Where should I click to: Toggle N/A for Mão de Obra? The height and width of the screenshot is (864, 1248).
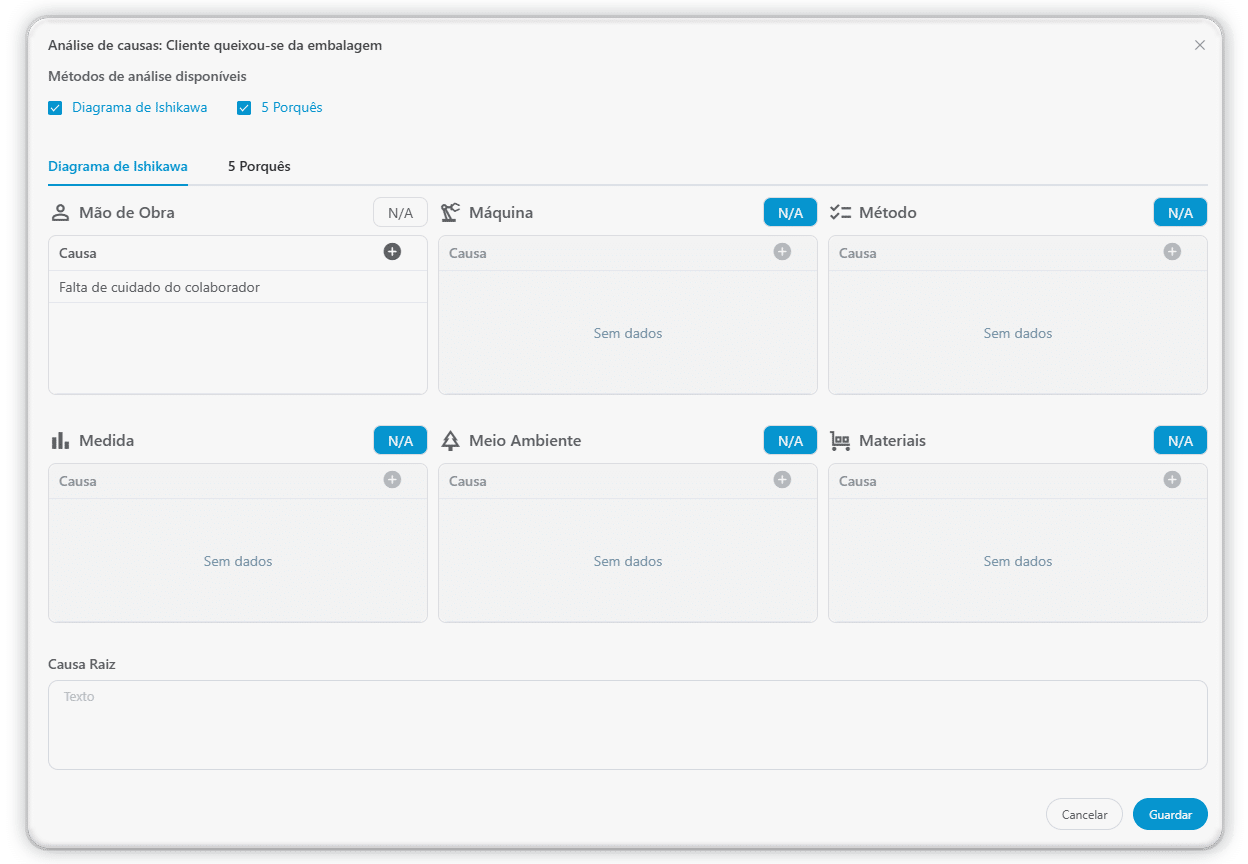(400, 212)
